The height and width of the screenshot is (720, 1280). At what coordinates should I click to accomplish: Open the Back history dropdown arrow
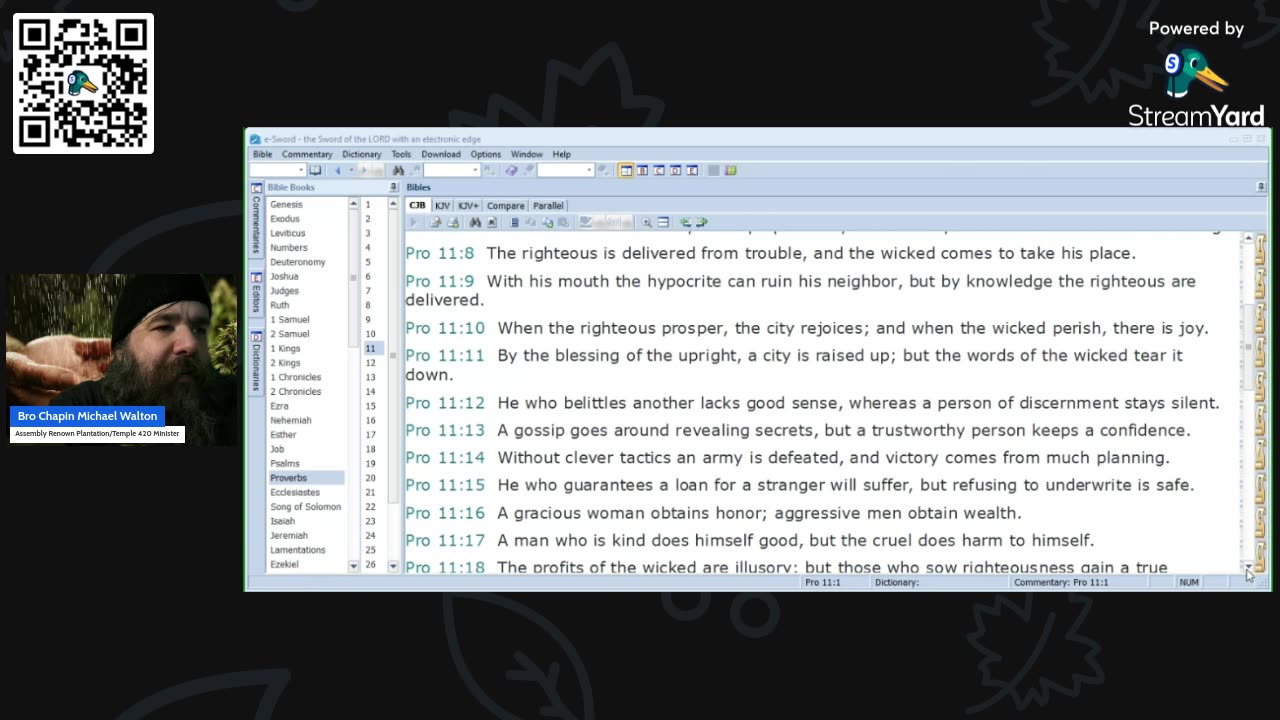(x=350, y=170)
